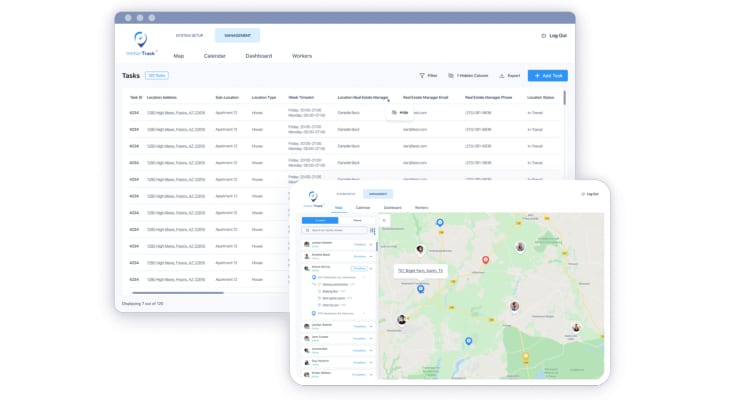740x400 pixels.
Task: Collapse the expanded worker's task list chevron
Action: 371,268
